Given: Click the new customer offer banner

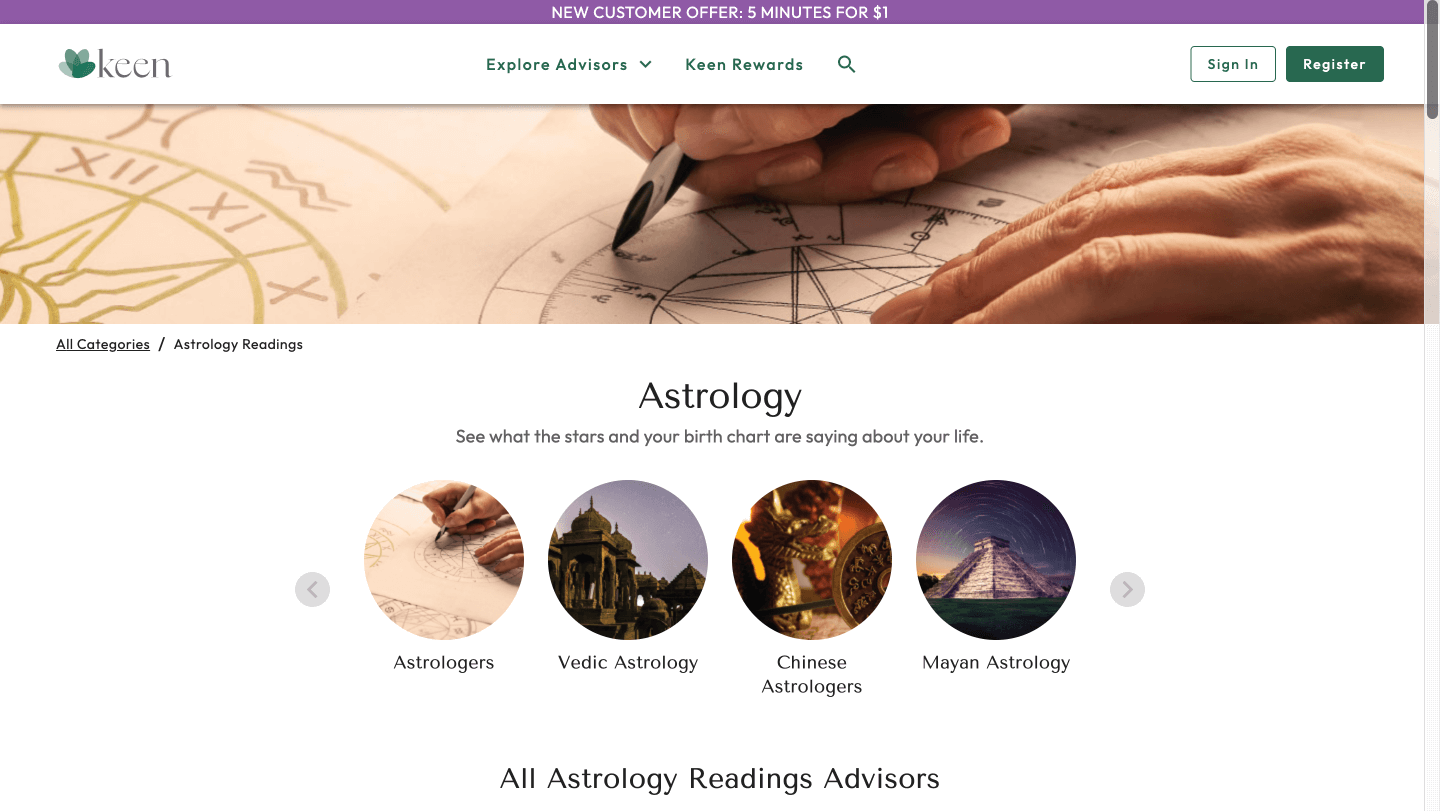Looking at the screenshot, I should pos(720,12).
